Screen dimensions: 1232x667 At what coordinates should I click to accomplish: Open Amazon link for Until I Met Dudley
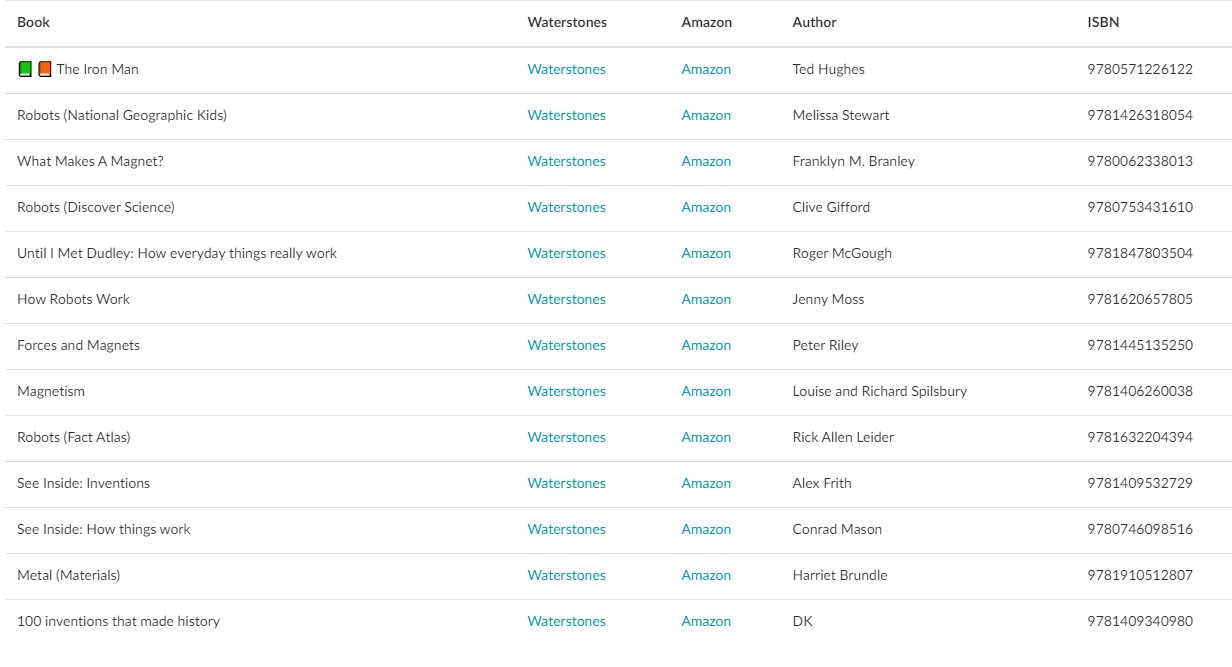click(706, 253)
